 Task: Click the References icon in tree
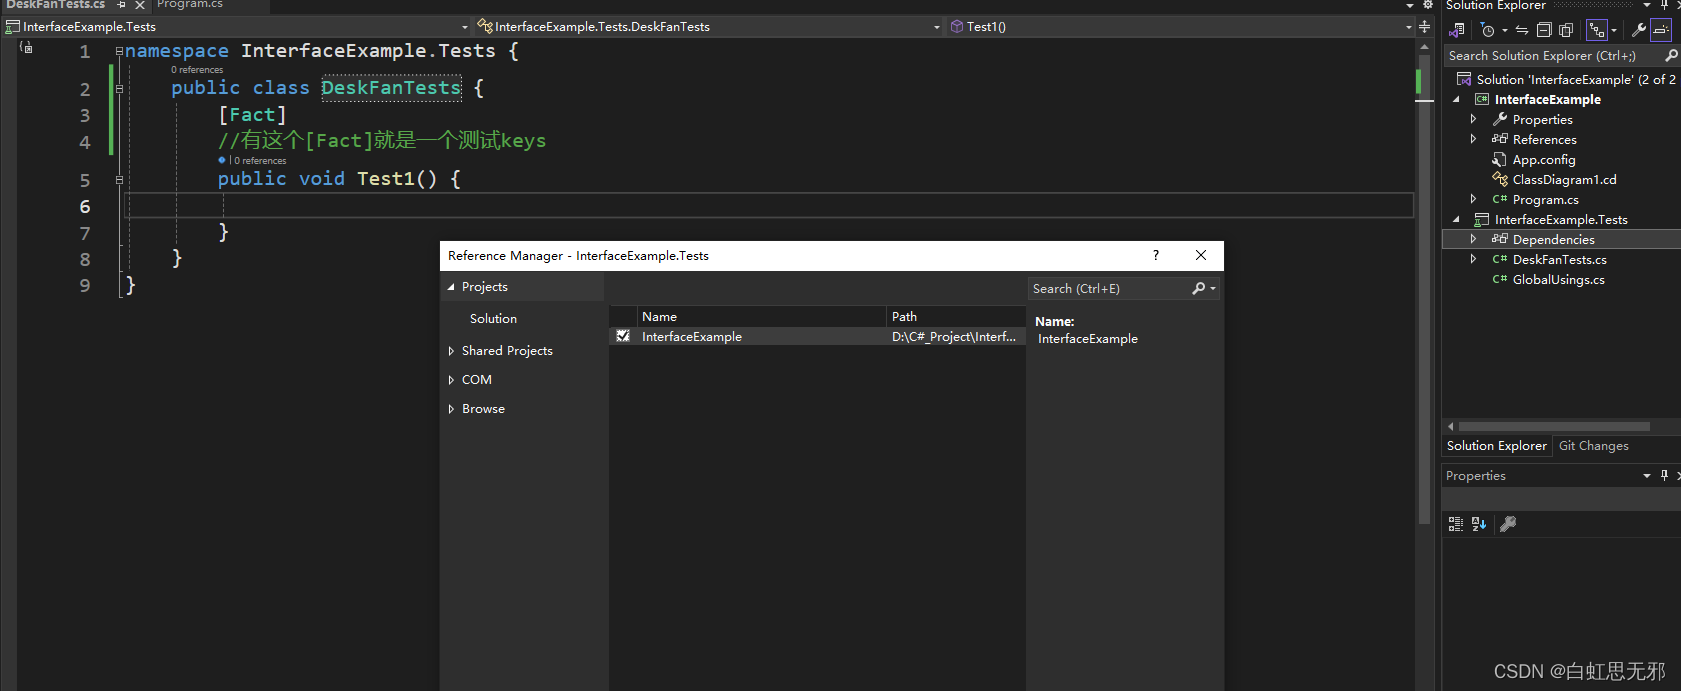coord(1500,139)
